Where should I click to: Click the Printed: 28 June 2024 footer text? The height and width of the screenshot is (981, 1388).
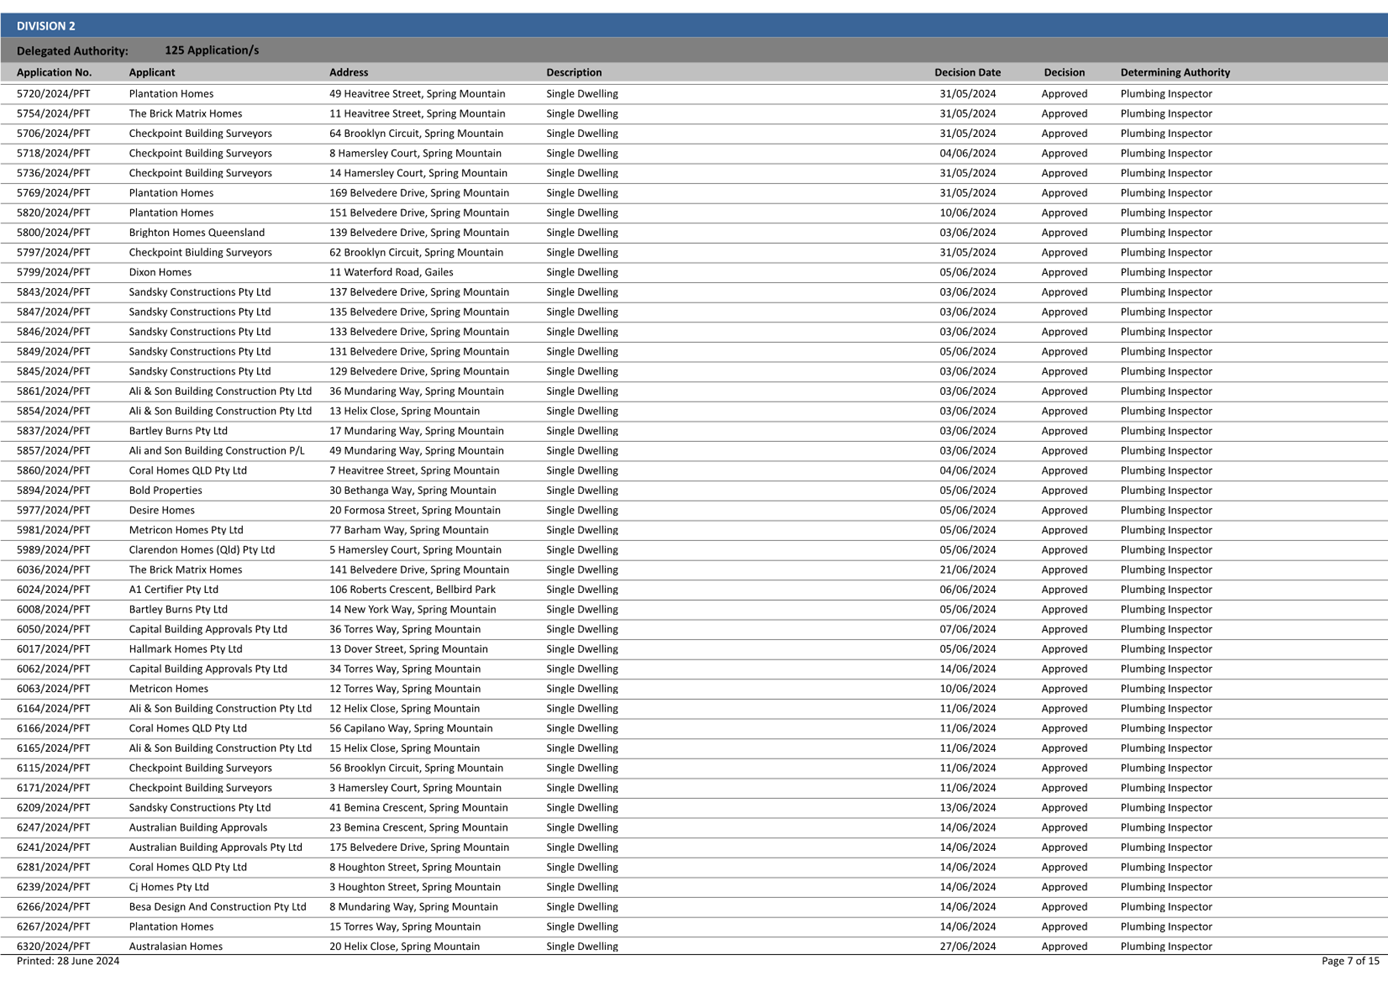[68, 961]
